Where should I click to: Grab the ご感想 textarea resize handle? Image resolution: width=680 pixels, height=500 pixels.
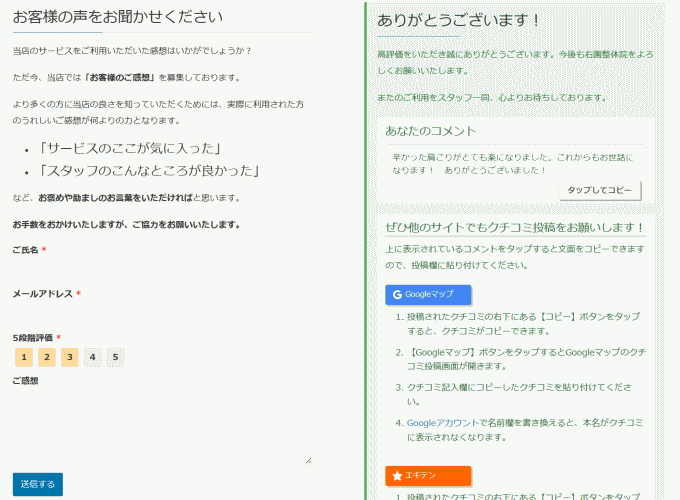pyautogui.click(x=307, y=460)
